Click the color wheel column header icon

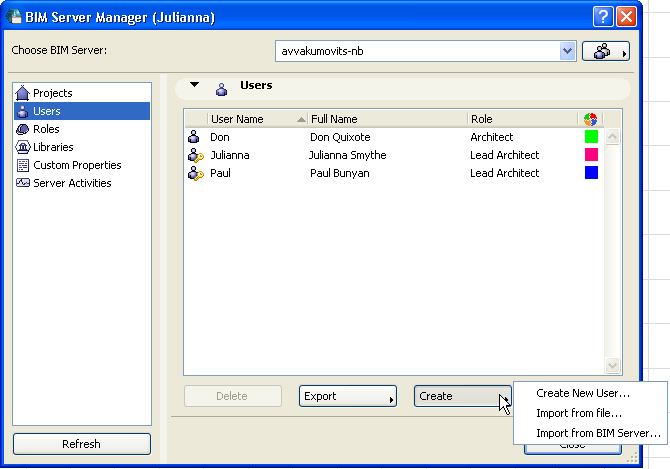(591, 119)
